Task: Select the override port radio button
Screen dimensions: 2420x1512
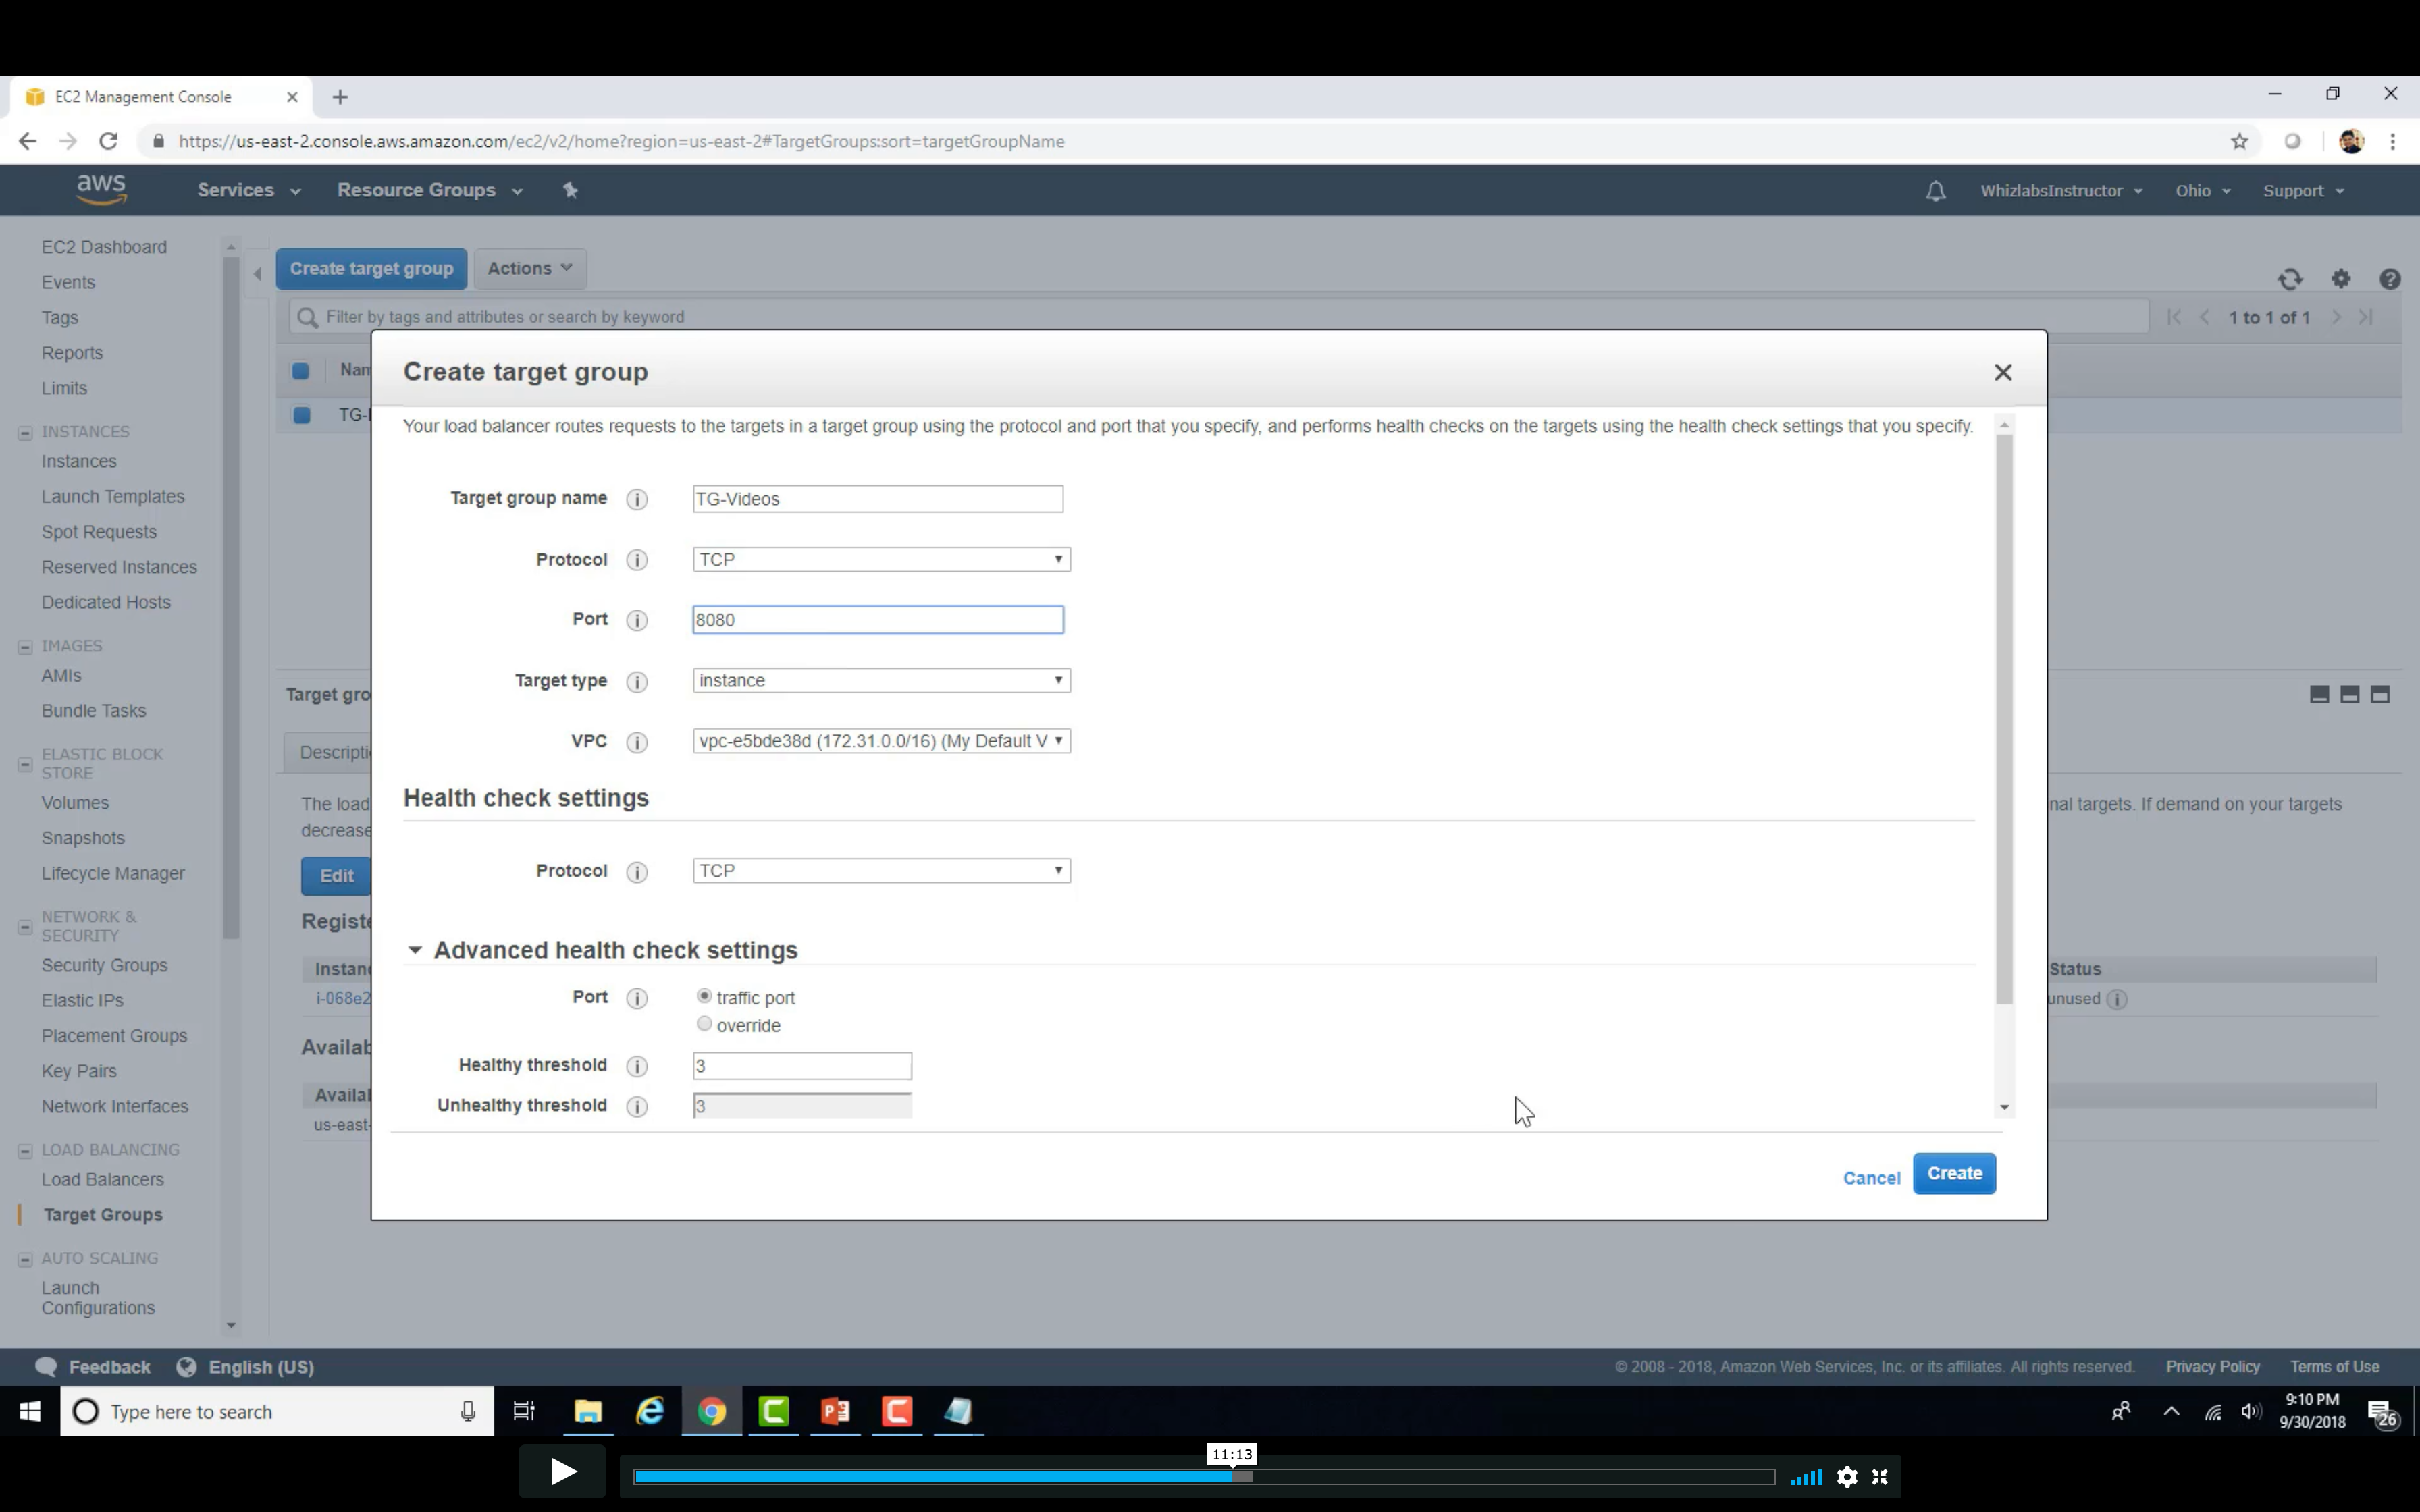Action: 704,1024
